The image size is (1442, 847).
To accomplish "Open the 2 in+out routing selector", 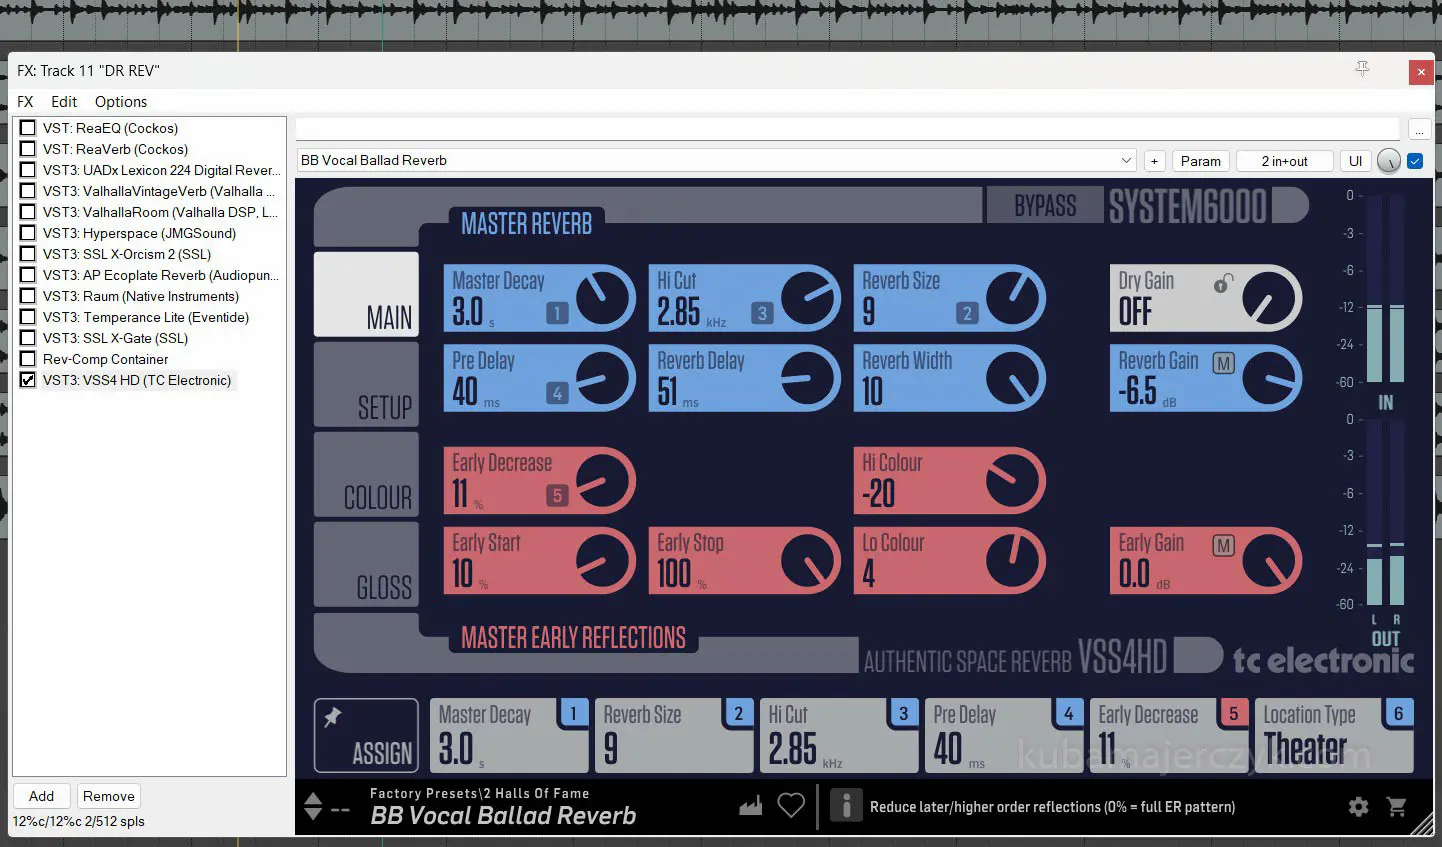I will 1284,161.
